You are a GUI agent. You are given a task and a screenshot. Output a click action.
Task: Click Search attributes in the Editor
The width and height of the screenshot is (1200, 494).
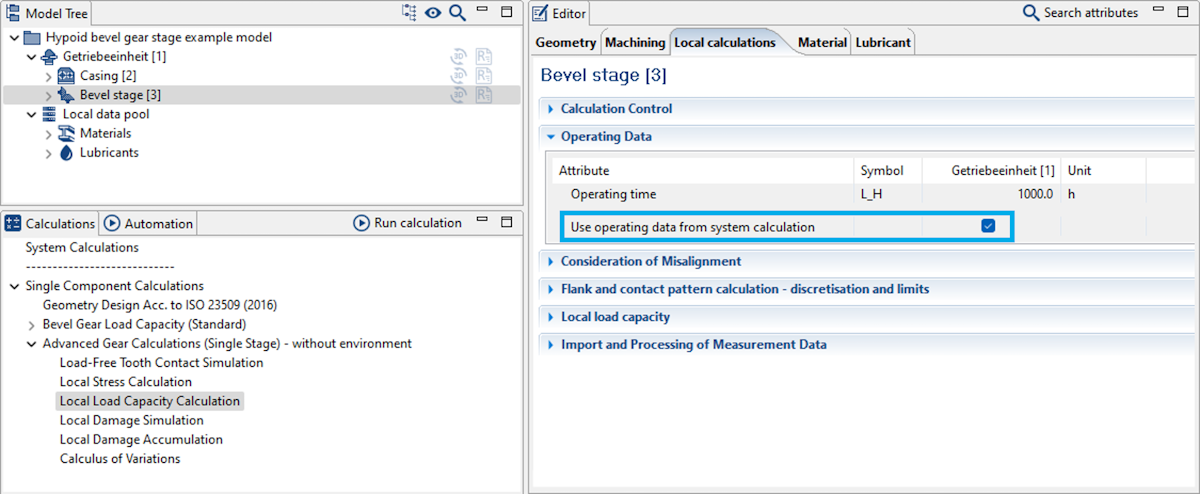1080,13
